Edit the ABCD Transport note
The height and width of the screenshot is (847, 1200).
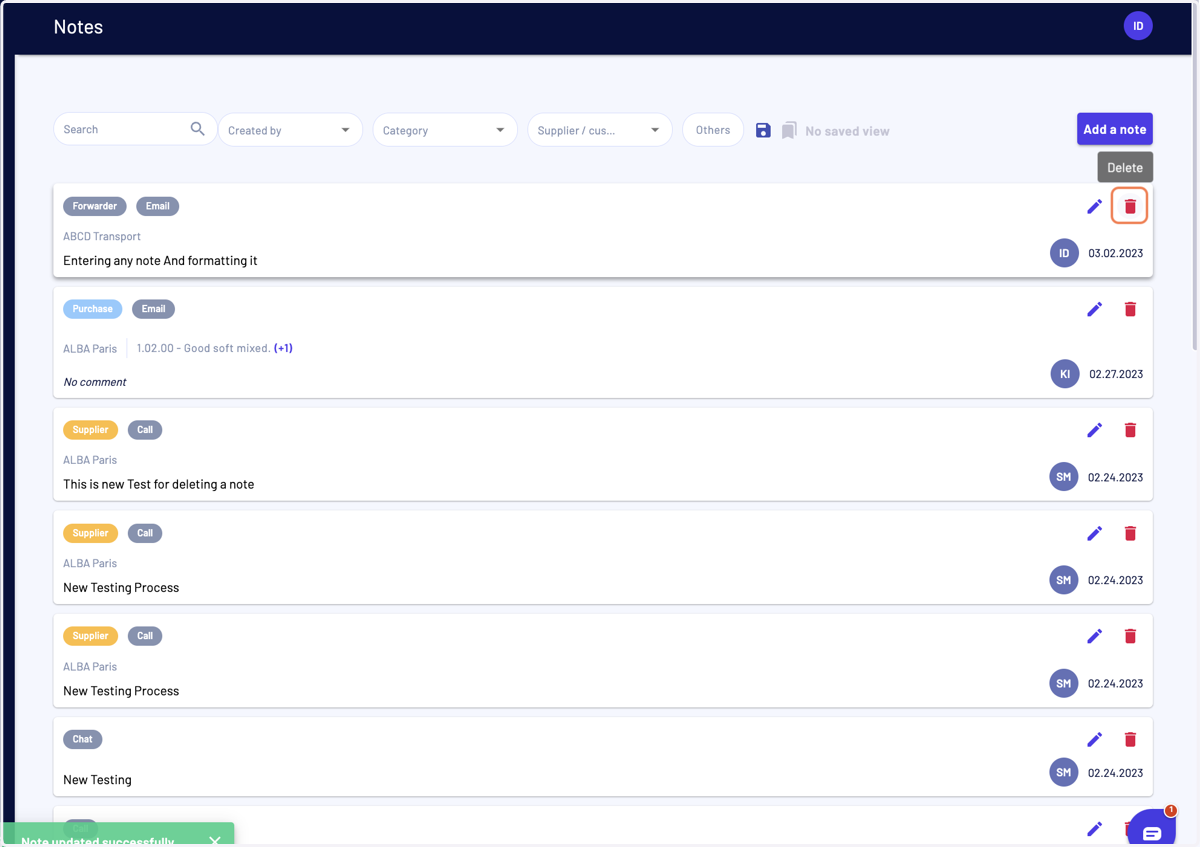pos(1095,206)
